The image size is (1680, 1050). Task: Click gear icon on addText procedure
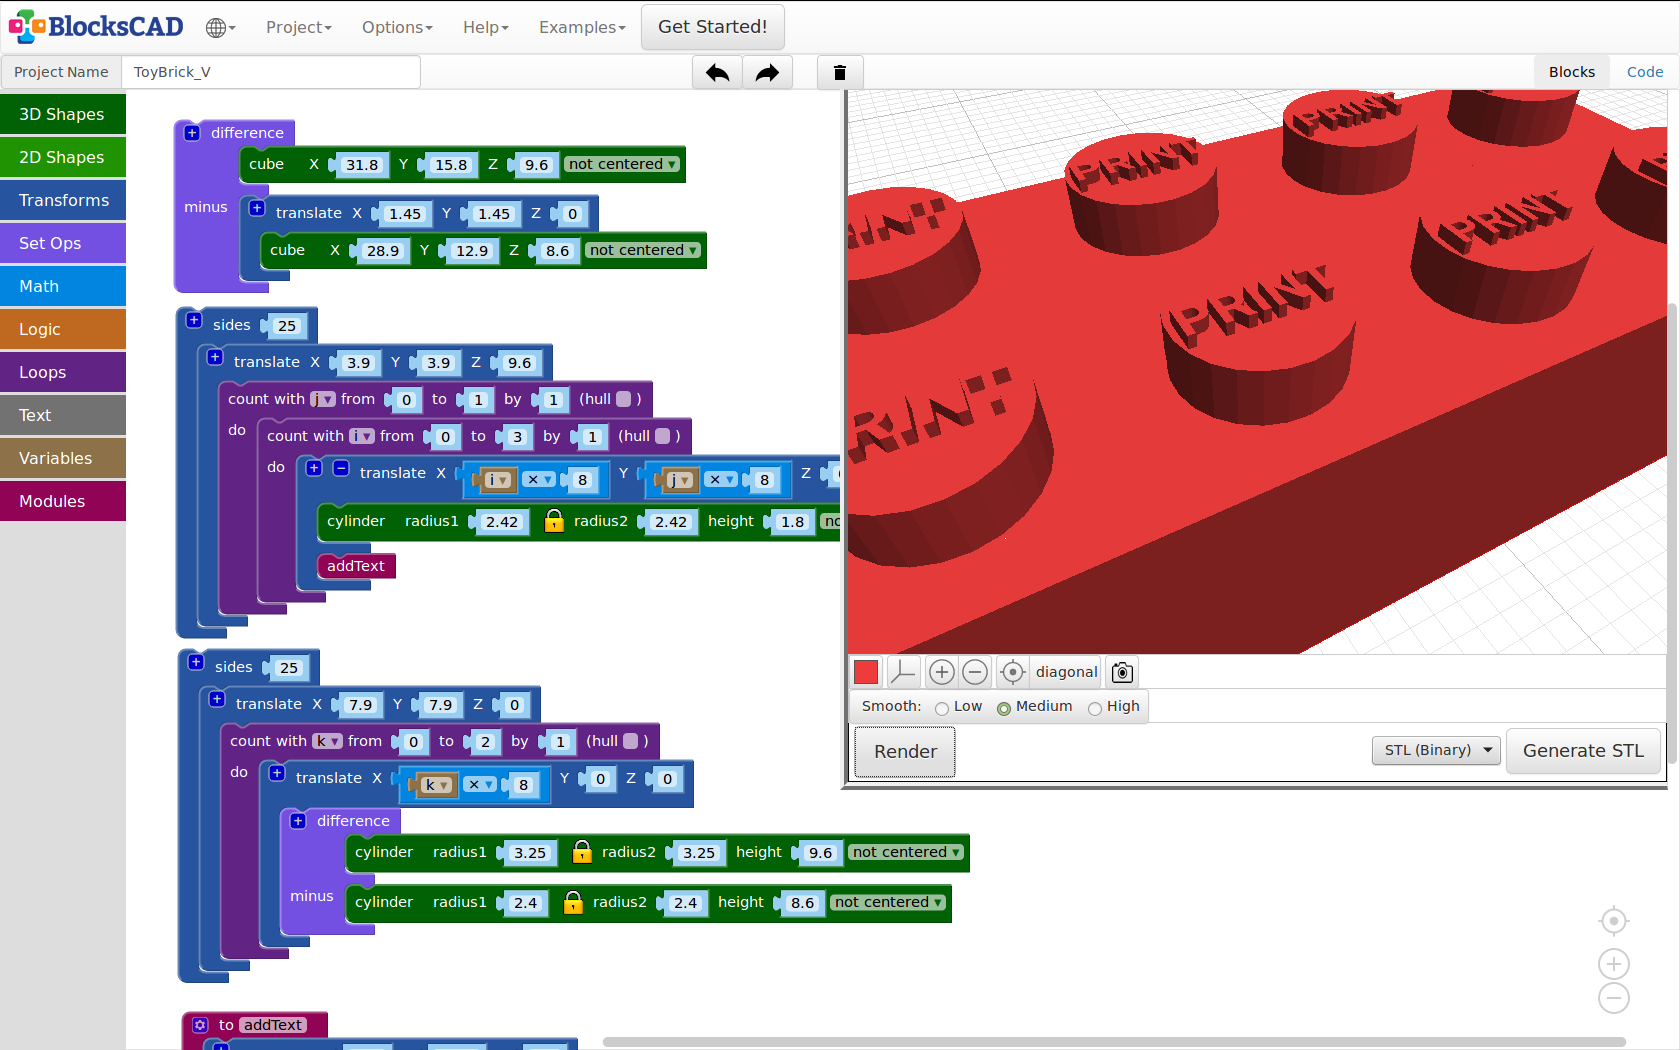(200, 1025)
